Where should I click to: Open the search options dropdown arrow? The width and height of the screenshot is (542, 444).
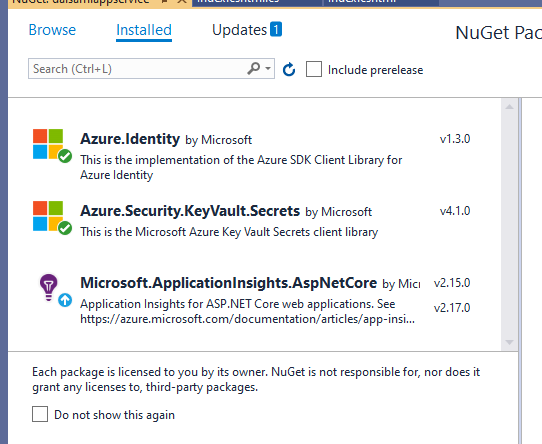[268, 68]
